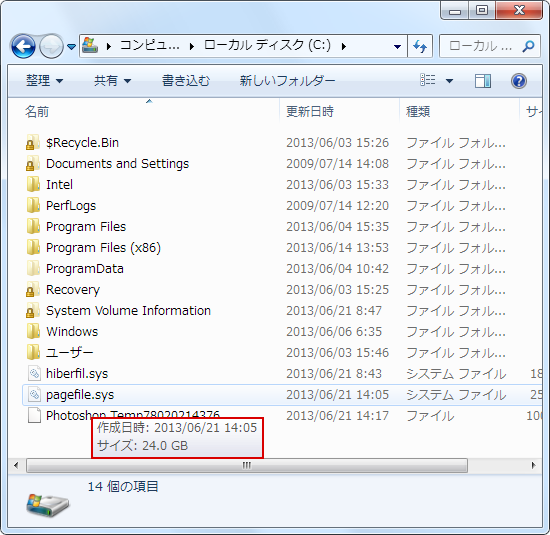Click the search magnifier icon

click(x=528, y=46)
